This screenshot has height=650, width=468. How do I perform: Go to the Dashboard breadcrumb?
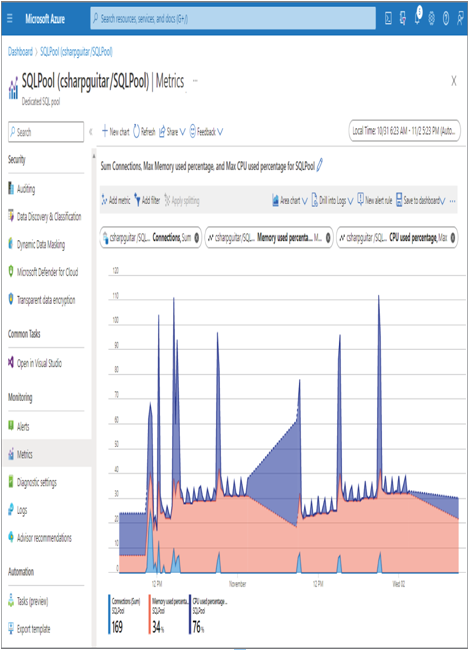tap(20, 52)
